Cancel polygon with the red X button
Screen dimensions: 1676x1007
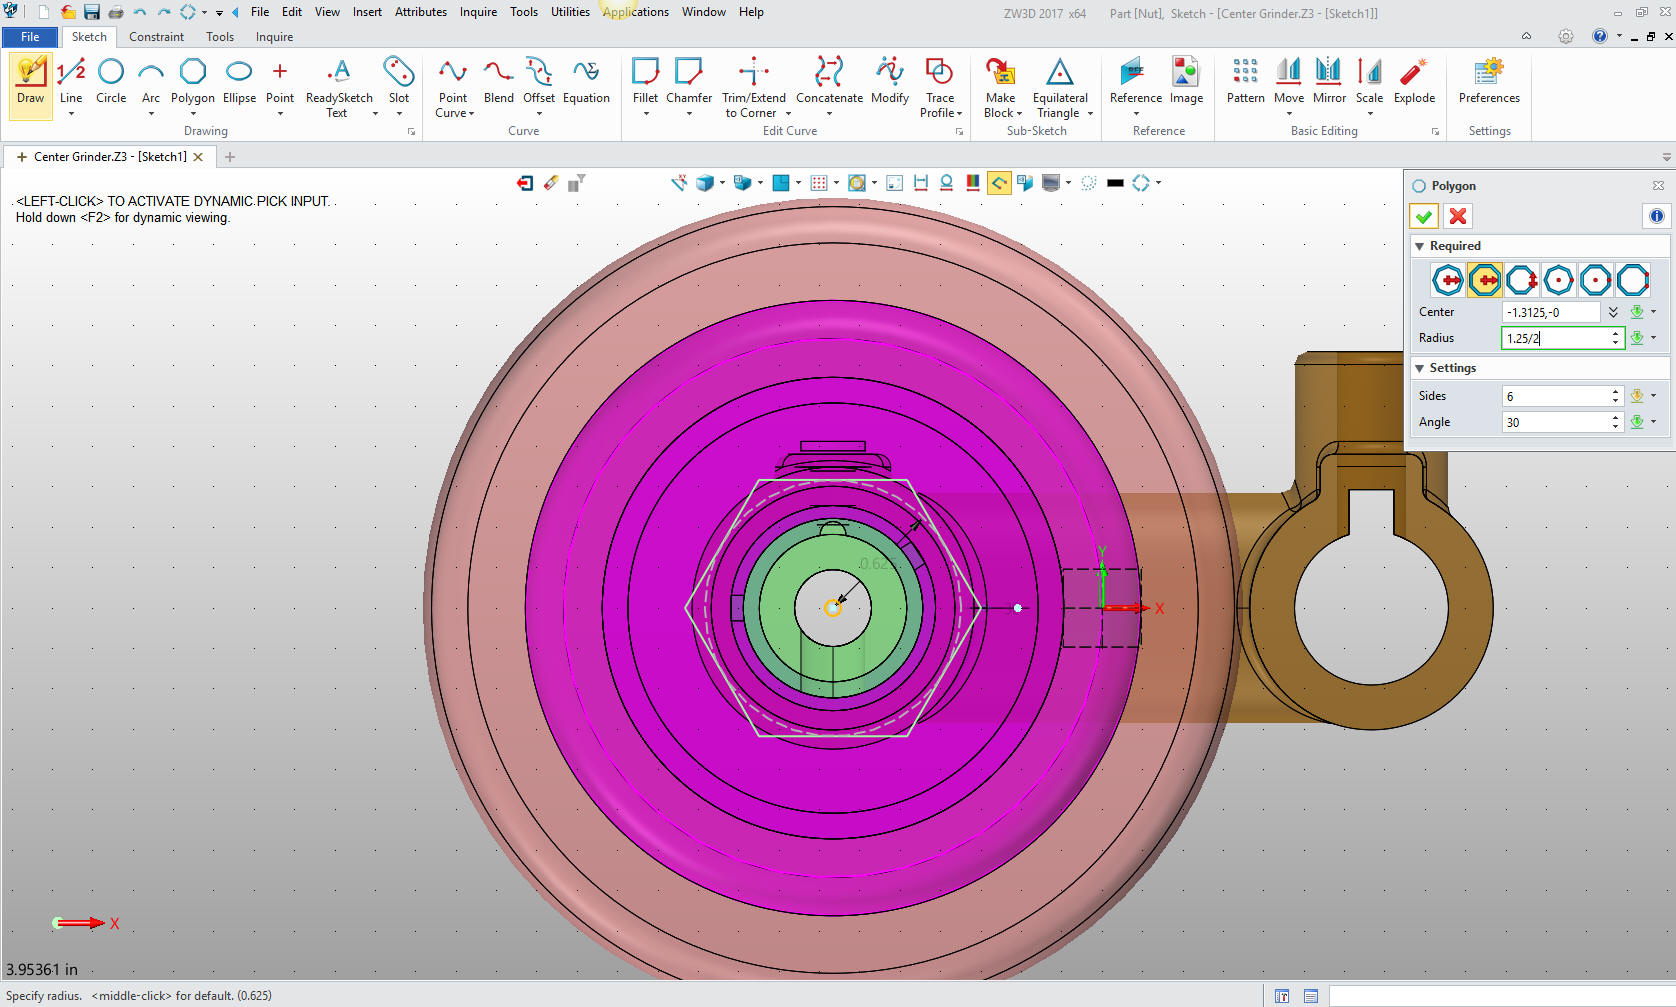tap(1458, 216)
